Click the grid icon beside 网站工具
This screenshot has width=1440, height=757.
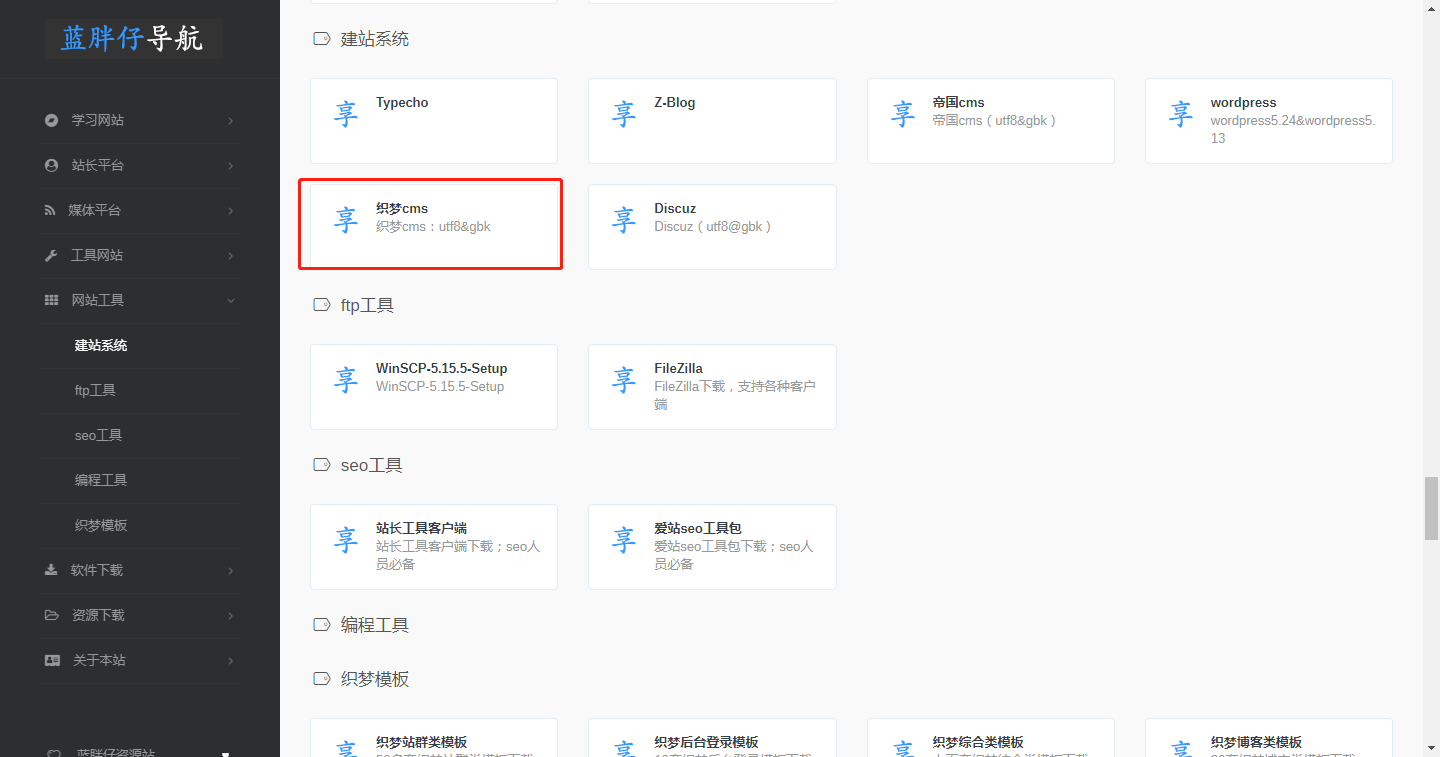pyautogui.click(x=51, y=300)
